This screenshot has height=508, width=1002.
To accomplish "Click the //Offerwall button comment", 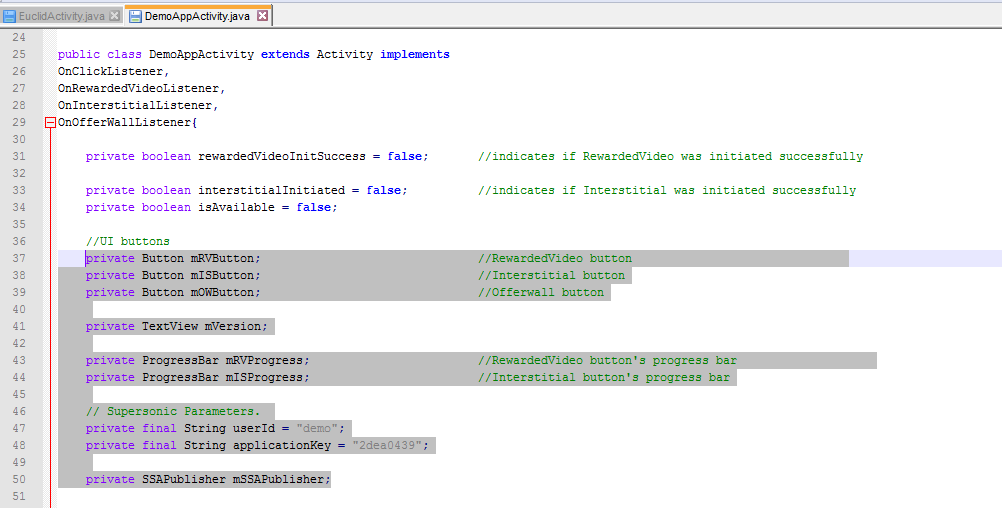I will click(540, 293).
